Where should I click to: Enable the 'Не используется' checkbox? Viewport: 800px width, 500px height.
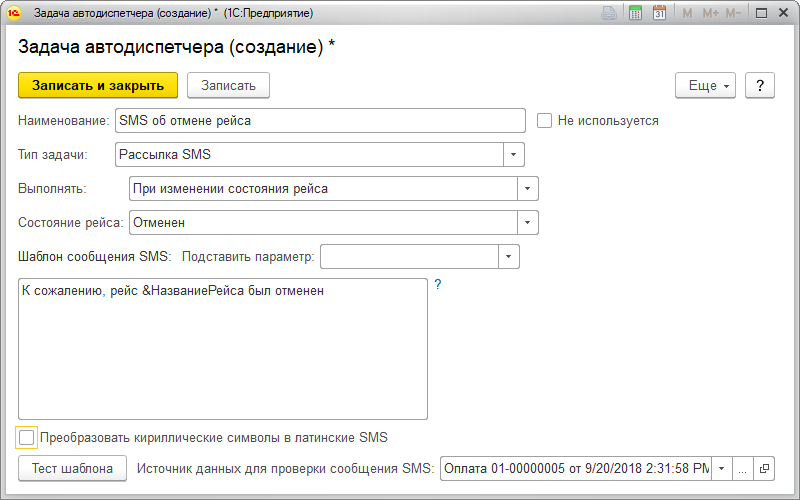click(545, 121)
